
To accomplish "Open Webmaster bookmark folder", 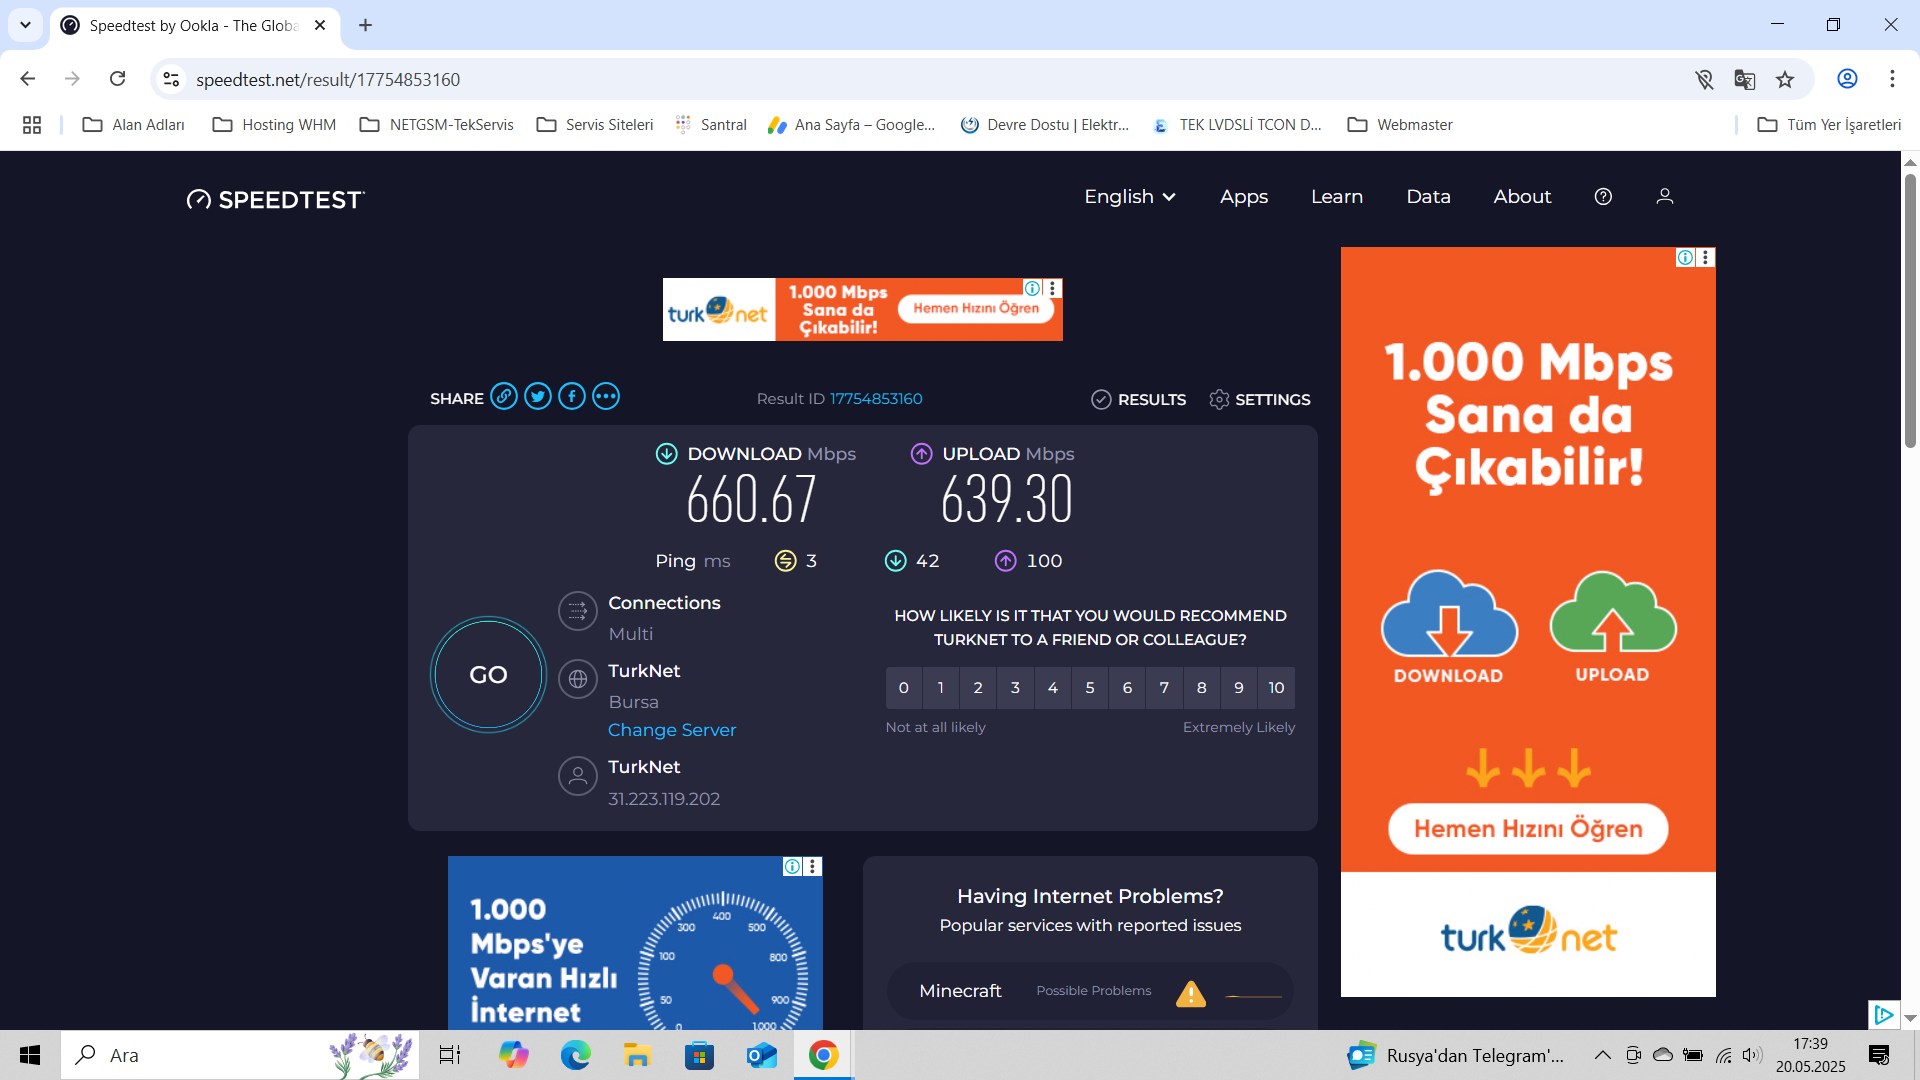I will point(1400,125).
